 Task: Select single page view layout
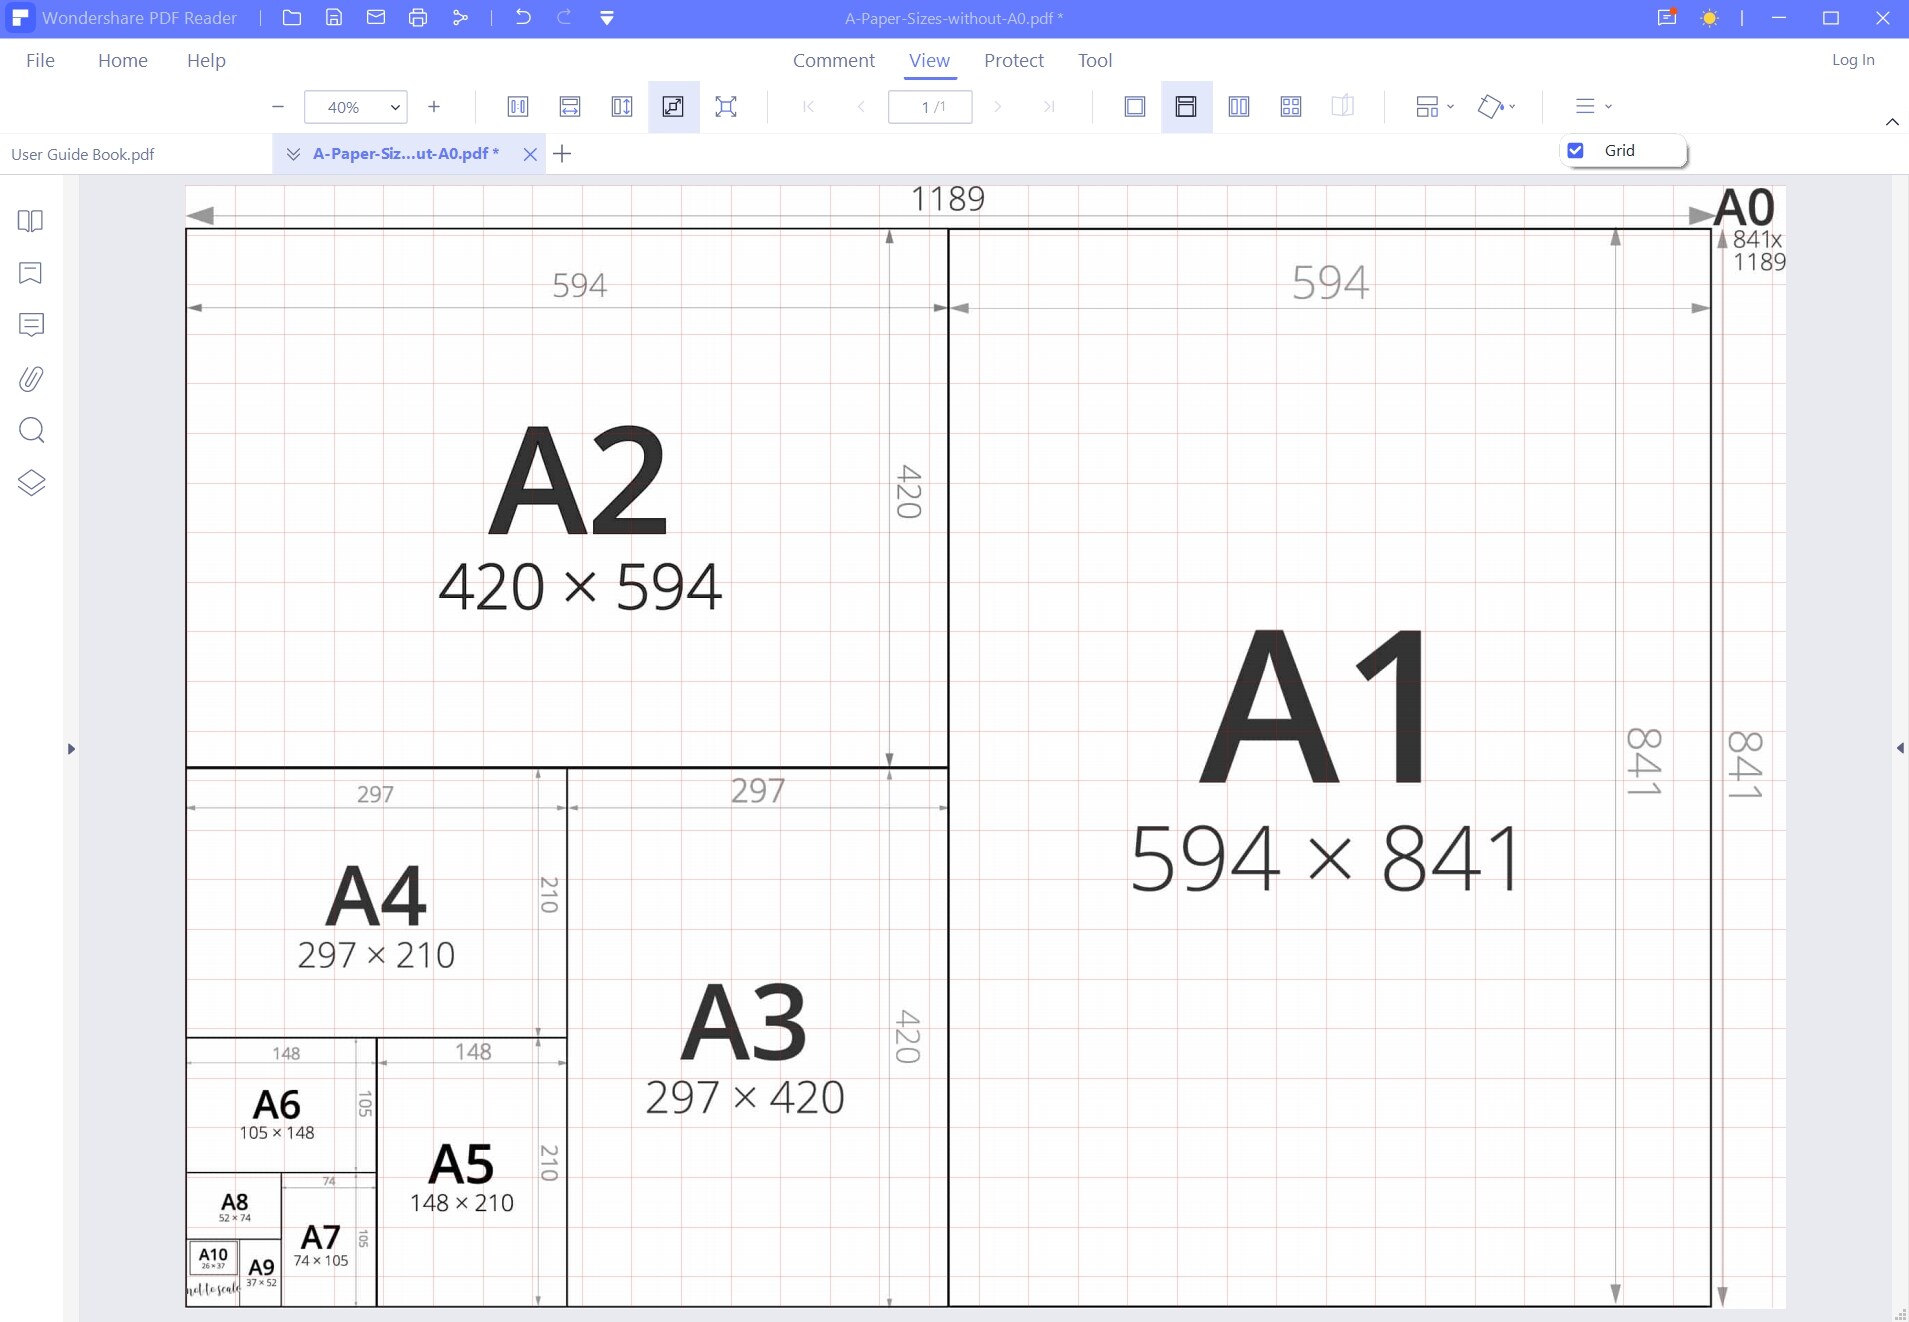click(1135, 107)
